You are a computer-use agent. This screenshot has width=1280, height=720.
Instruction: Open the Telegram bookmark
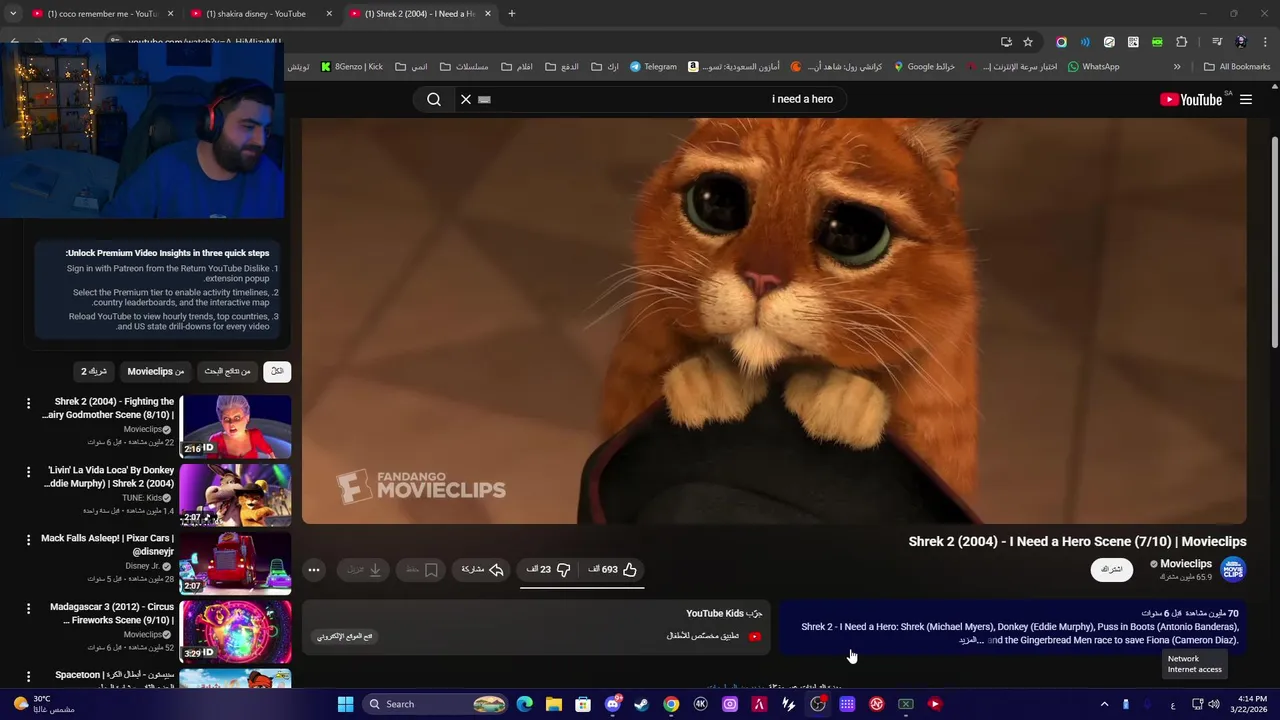coord(653,67)
